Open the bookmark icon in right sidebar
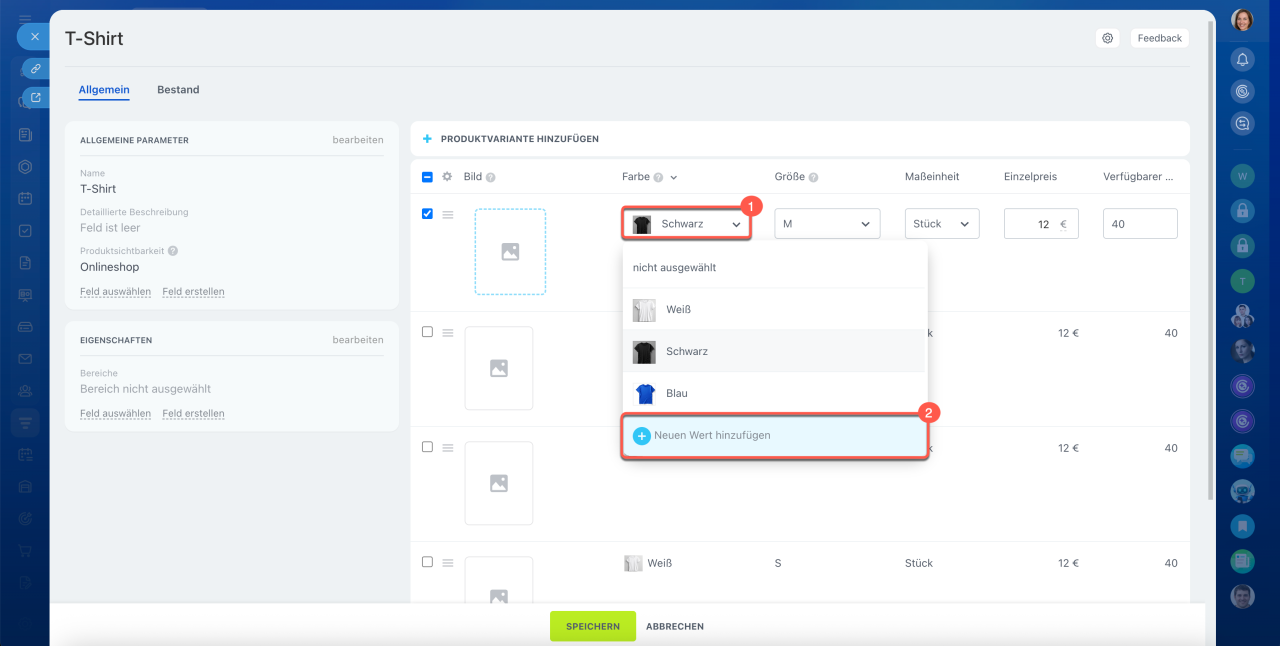The width and height of the screenshot is (1280, 646). [x=1242, y=526]
